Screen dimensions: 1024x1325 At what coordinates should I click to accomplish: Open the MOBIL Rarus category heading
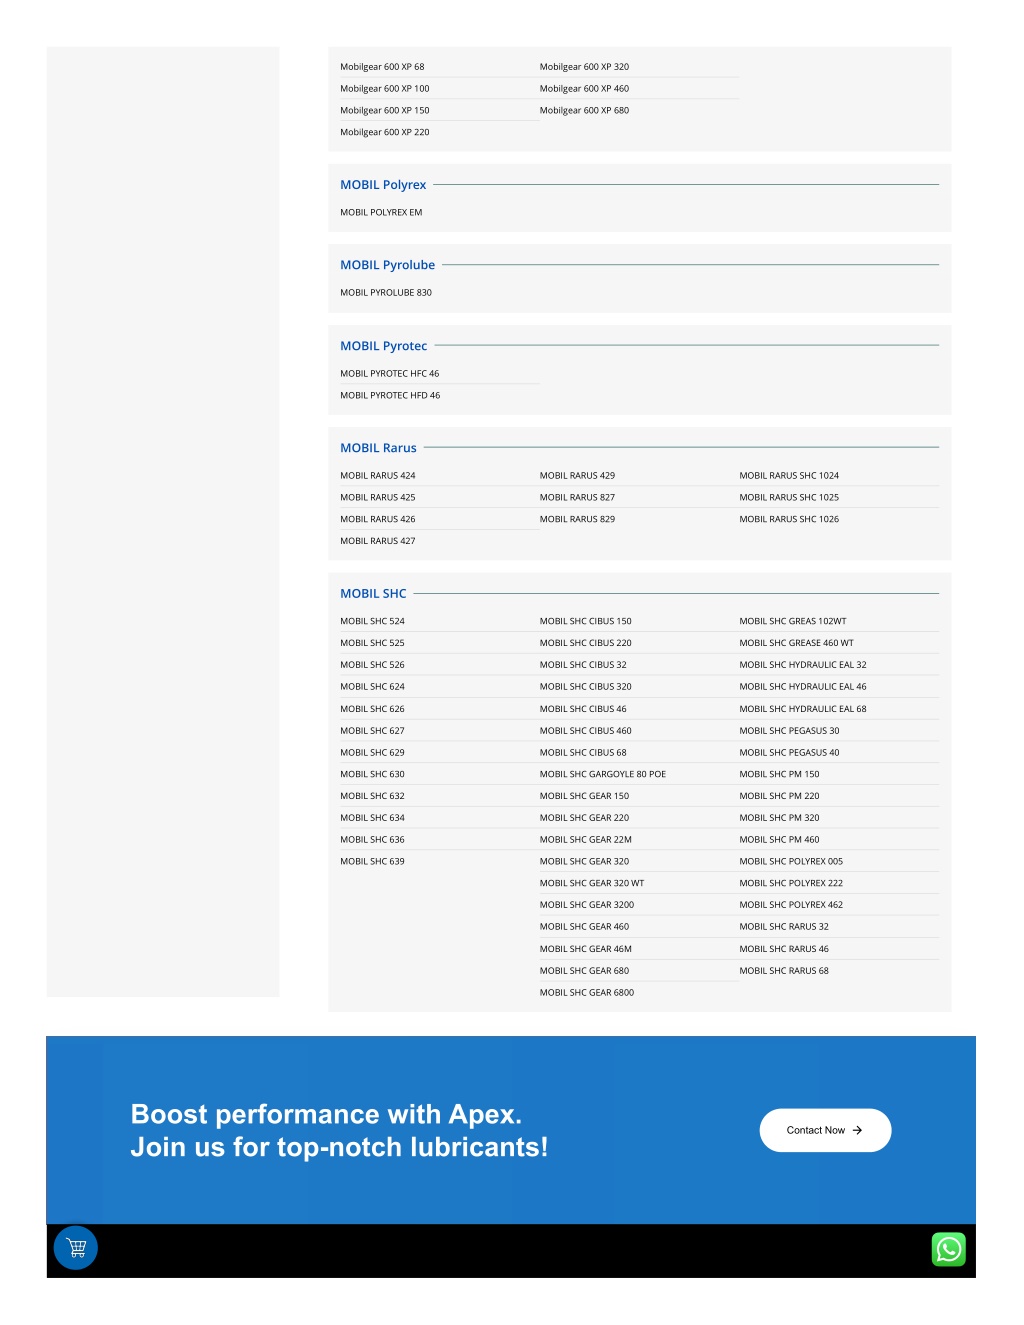click(378, 448)
